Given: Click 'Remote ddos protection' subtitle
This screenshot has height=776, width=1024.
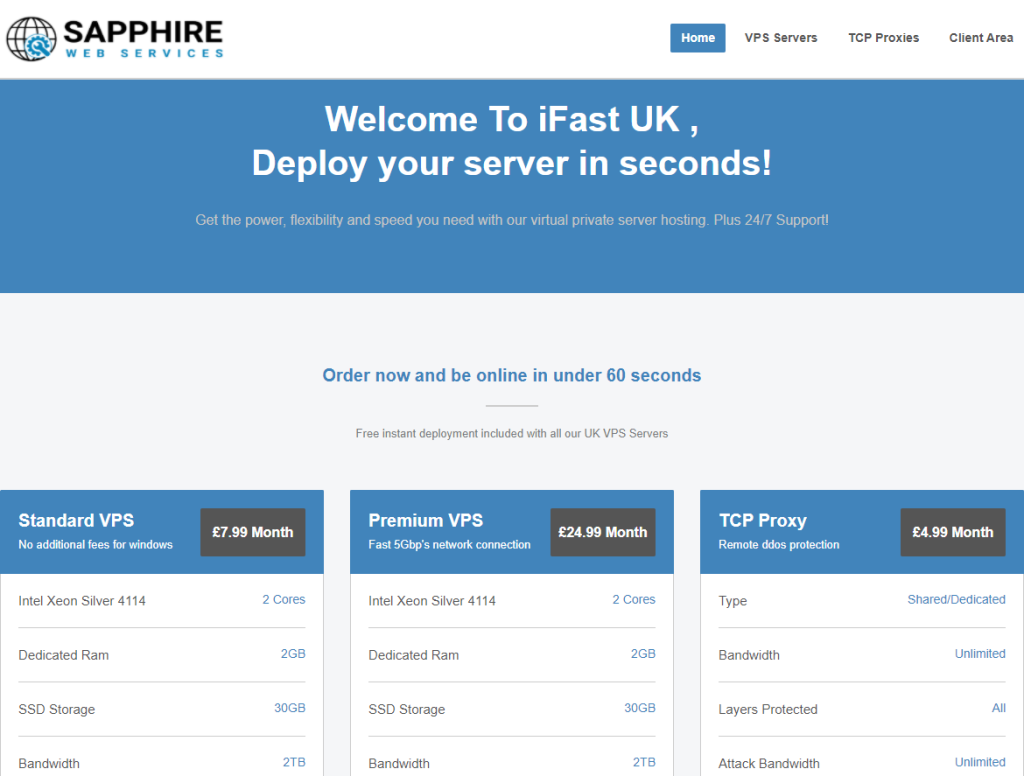Looking at the screenshot, I should coord(778,545).
